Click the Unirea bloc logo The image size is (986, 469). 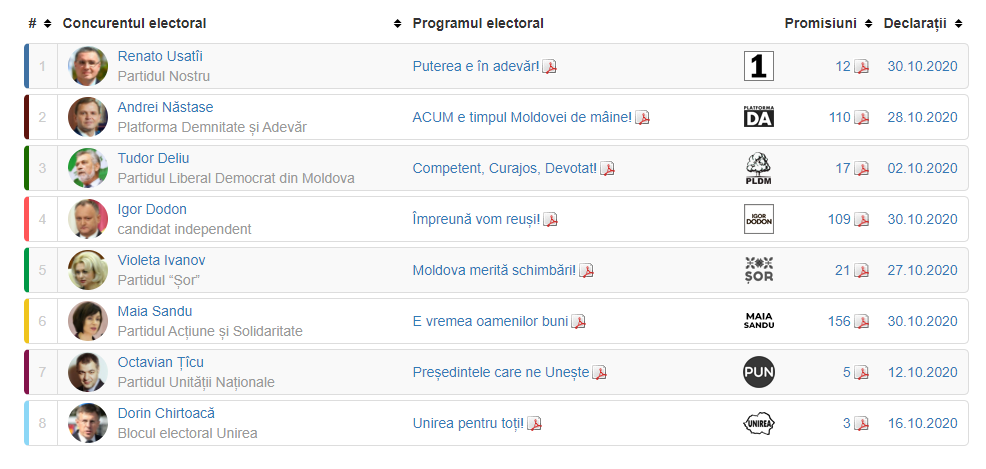[759, 423]
